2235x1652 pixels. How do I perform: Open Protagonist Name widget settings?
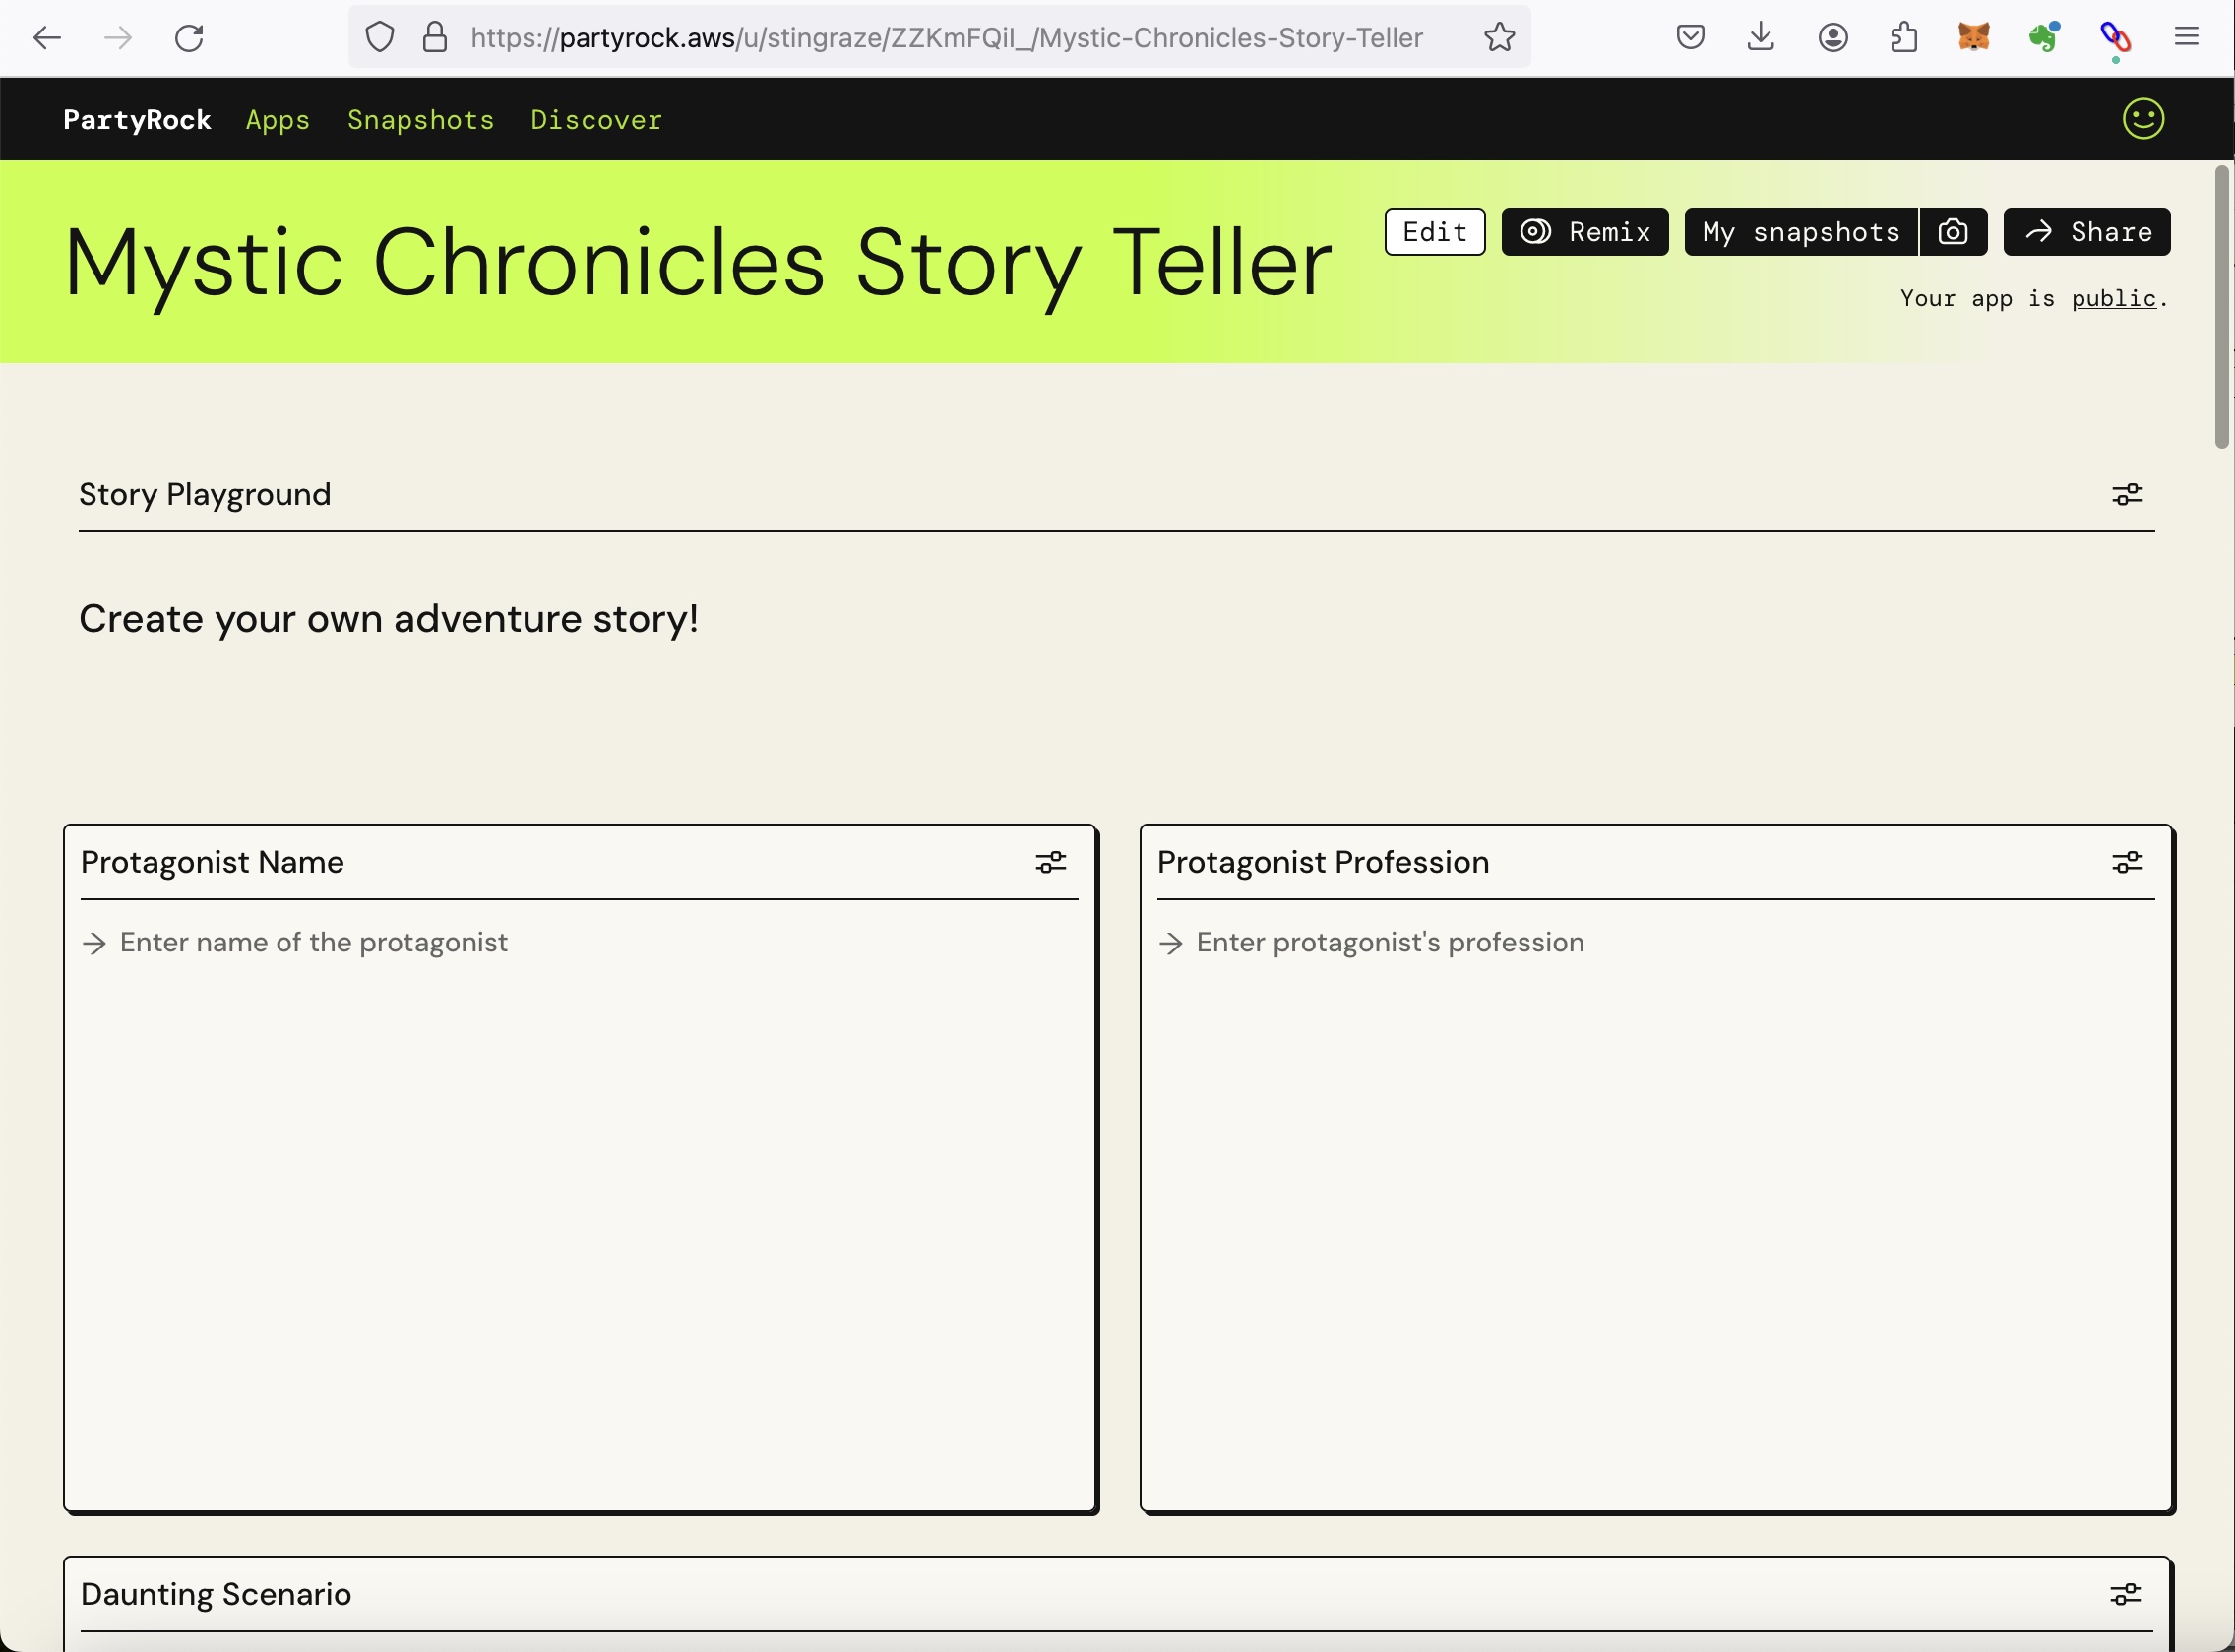pyautogui.click(x=1051, y=862)
